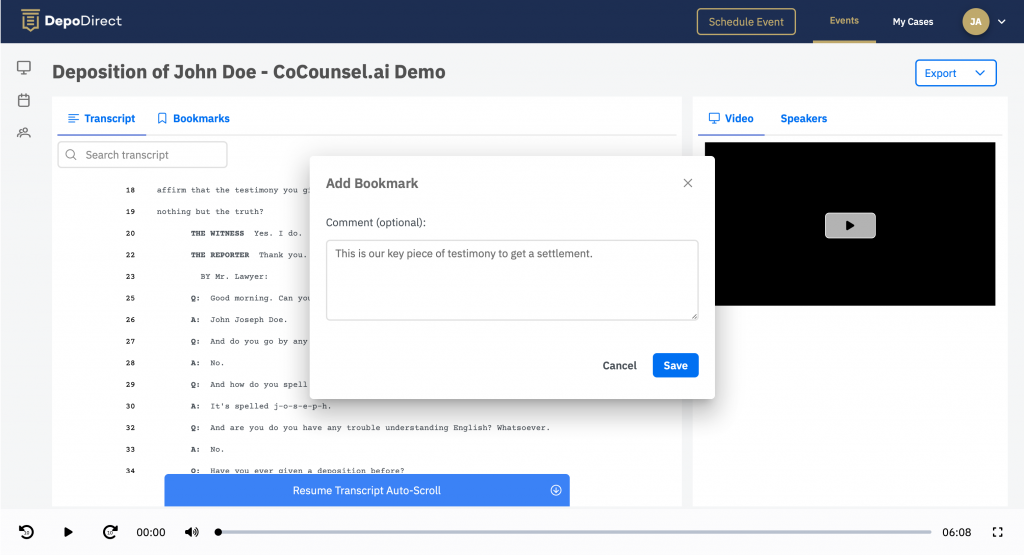Click Resume Transcript Auto-Scroll bar
Viewport: 1024px width, 555px height.
pyautogui.click(x=367, y=490)
